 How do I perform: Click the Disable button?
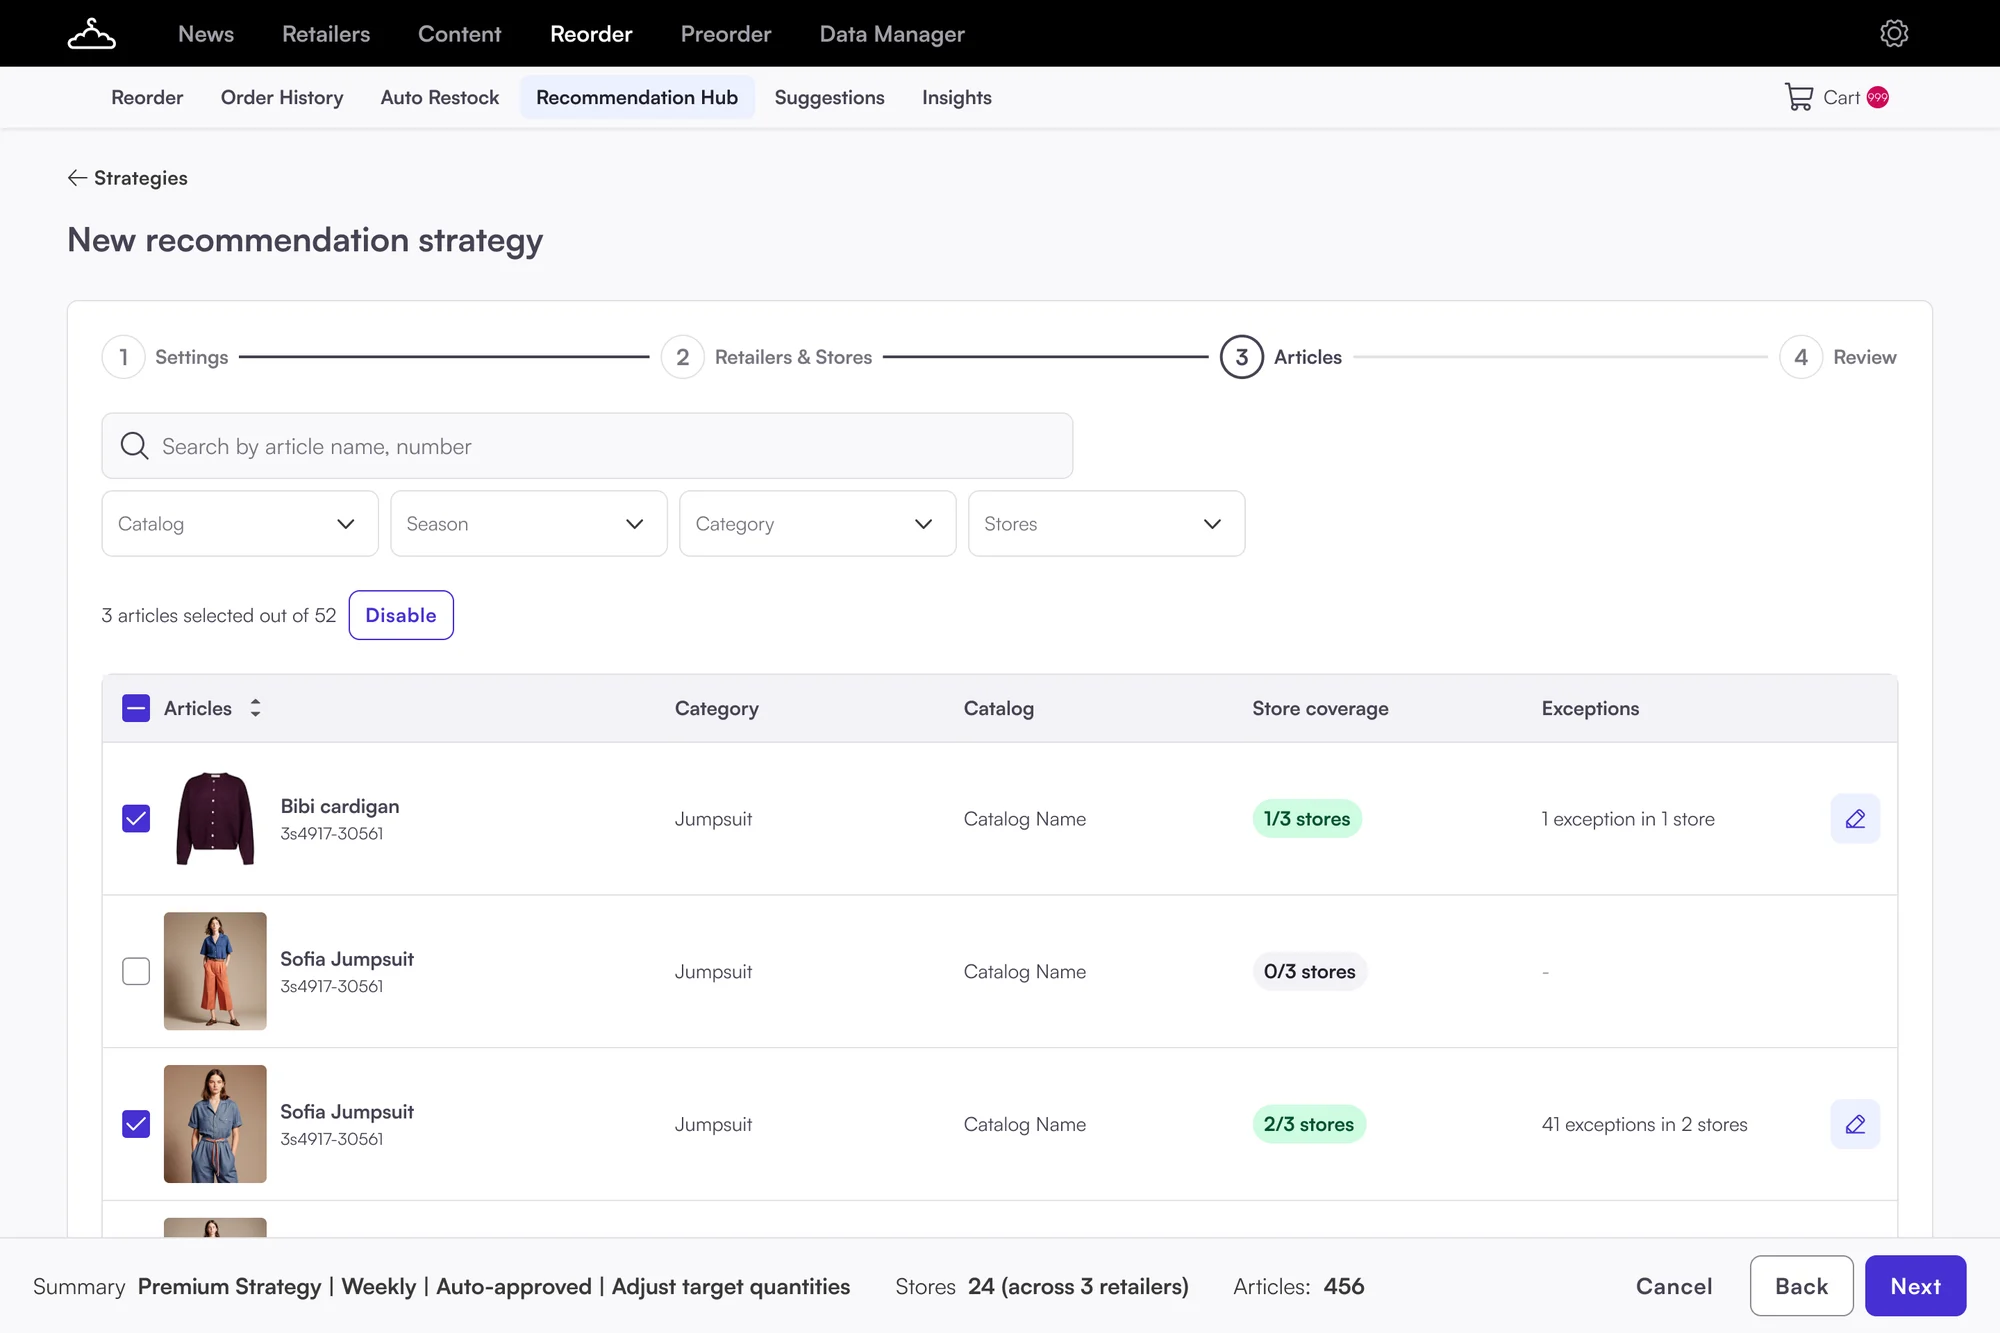click(x=401, y=615)
